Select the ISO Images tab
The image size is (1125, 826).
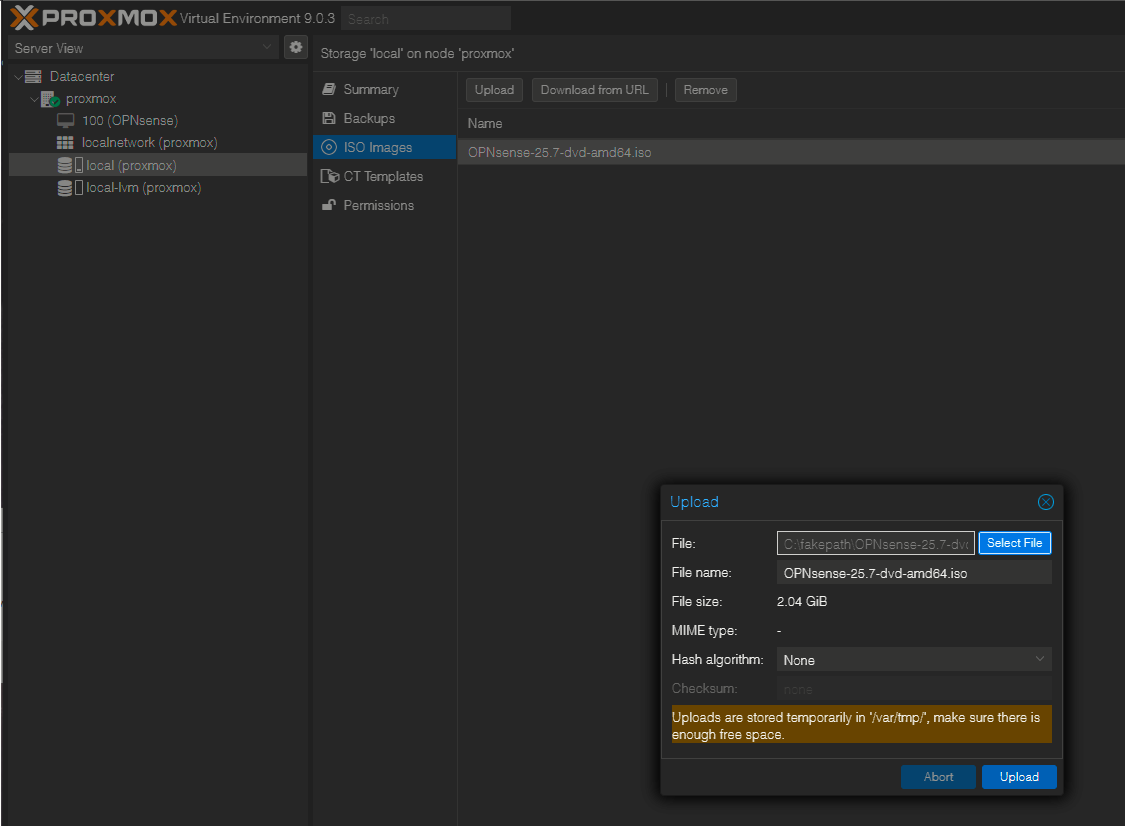coord(385,147)
